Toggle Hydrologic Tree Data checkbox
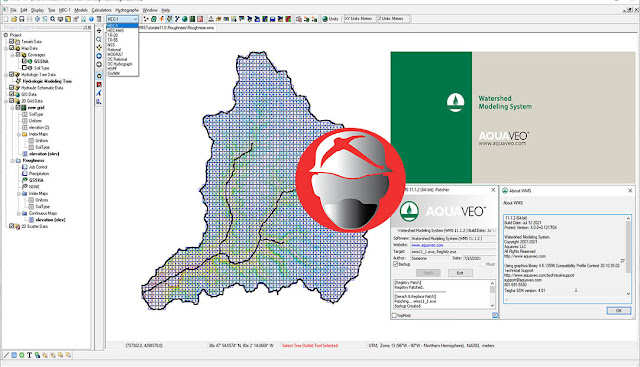Screen dimensions: 640x367 pos(11,74)
